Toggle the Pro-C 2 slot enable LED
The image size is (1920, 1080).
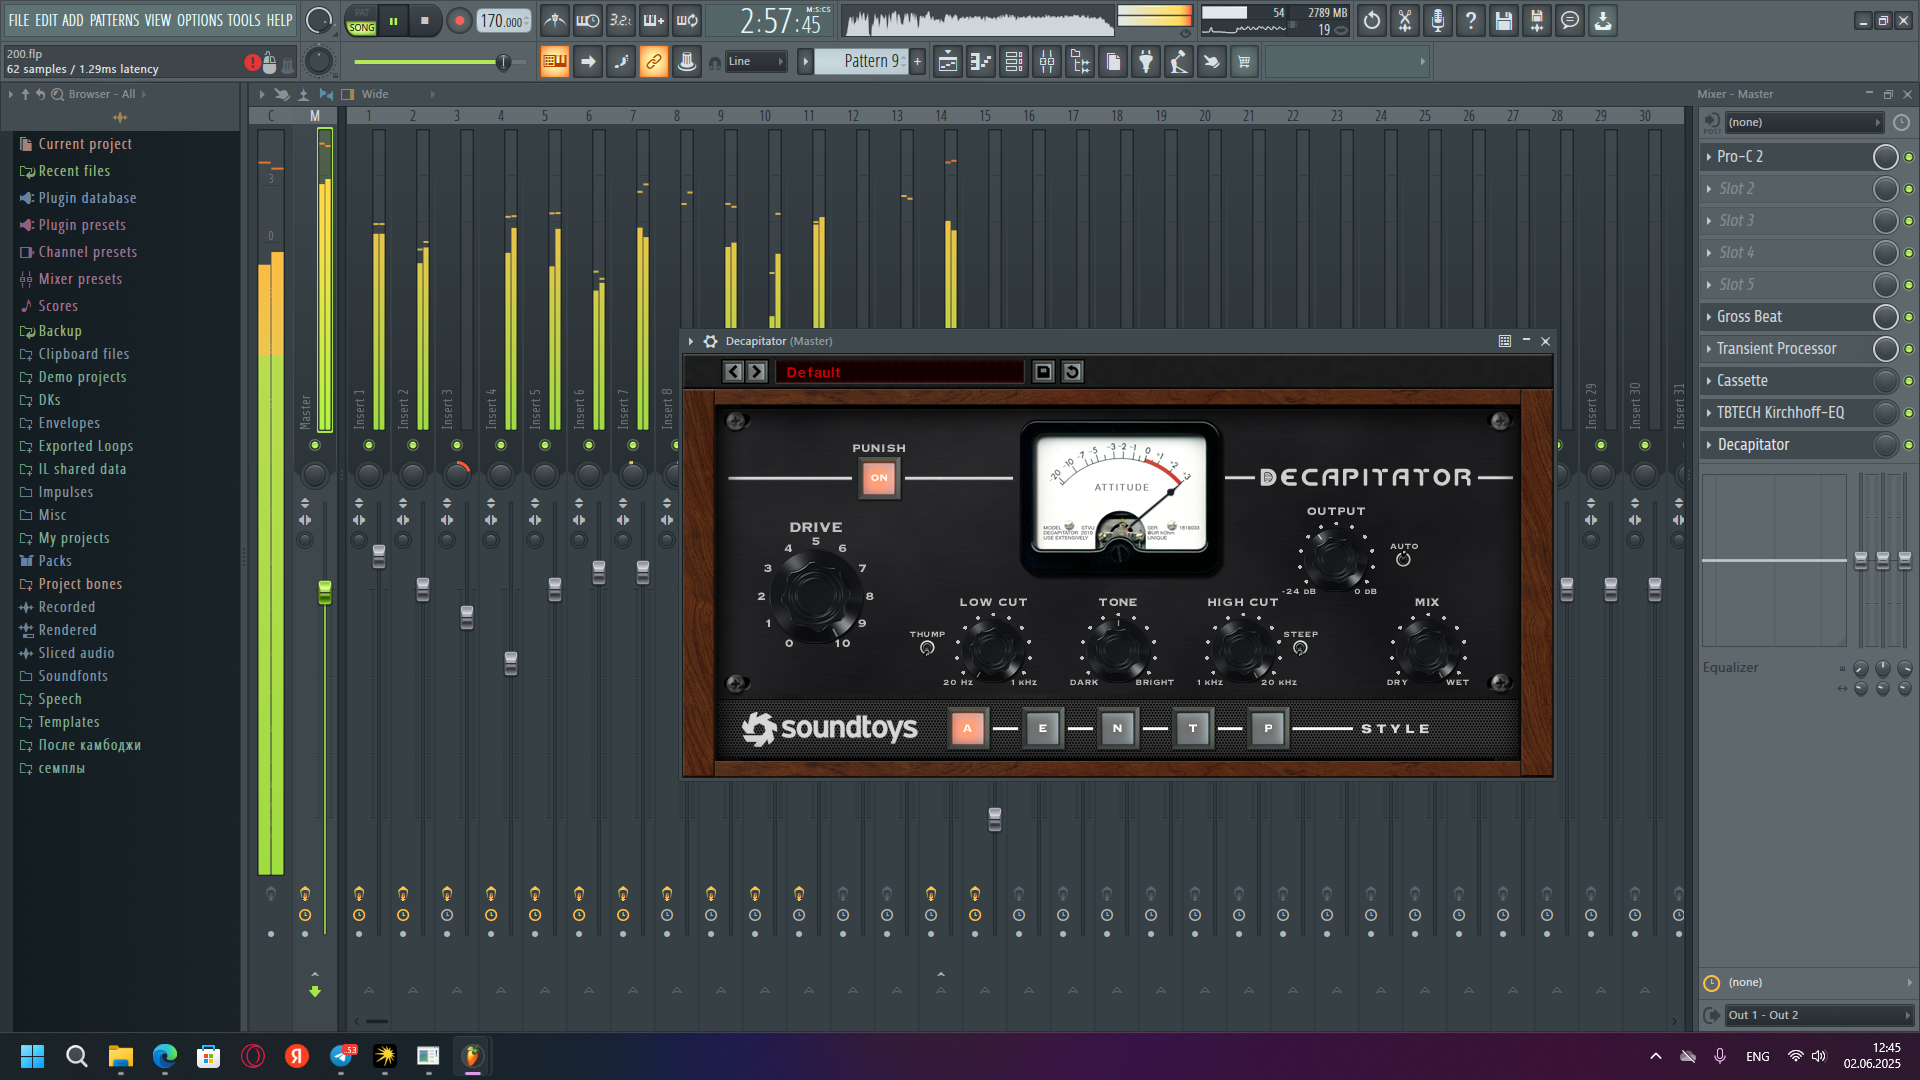coord(1908,157)
